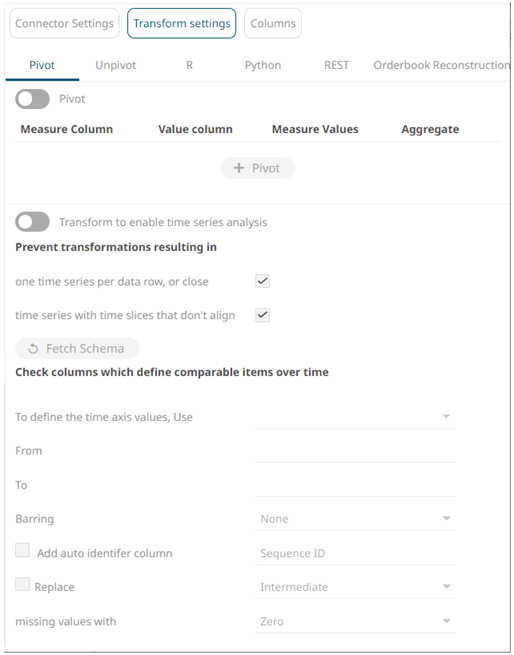
Task: Open the Python transform tab
Action: [263, 65]
